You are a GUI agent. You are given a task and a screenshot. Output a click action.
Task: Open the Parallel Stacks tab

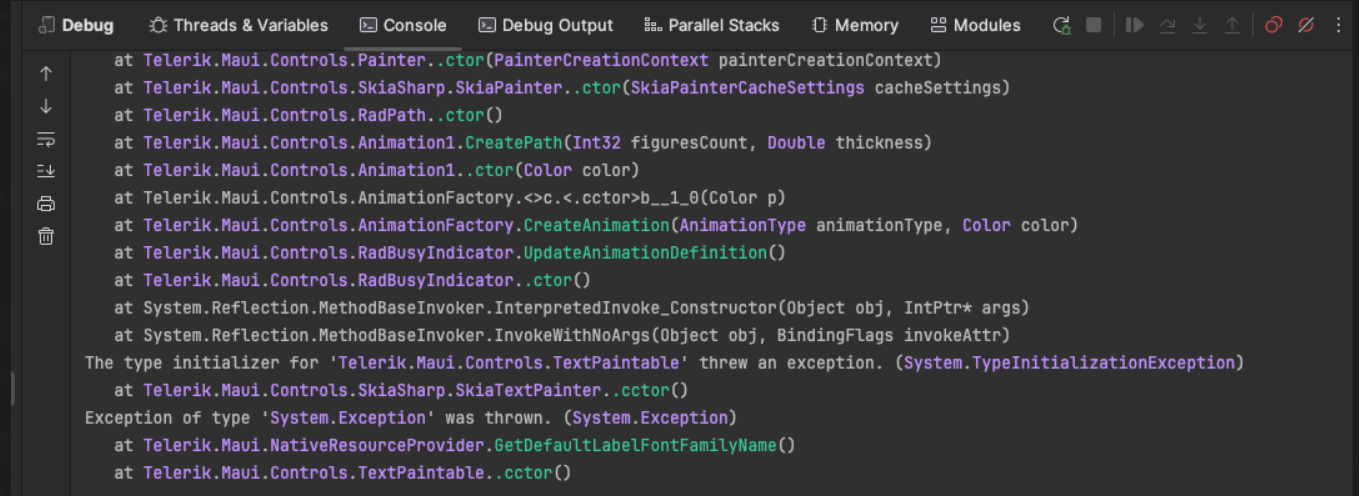coord(712,26)
